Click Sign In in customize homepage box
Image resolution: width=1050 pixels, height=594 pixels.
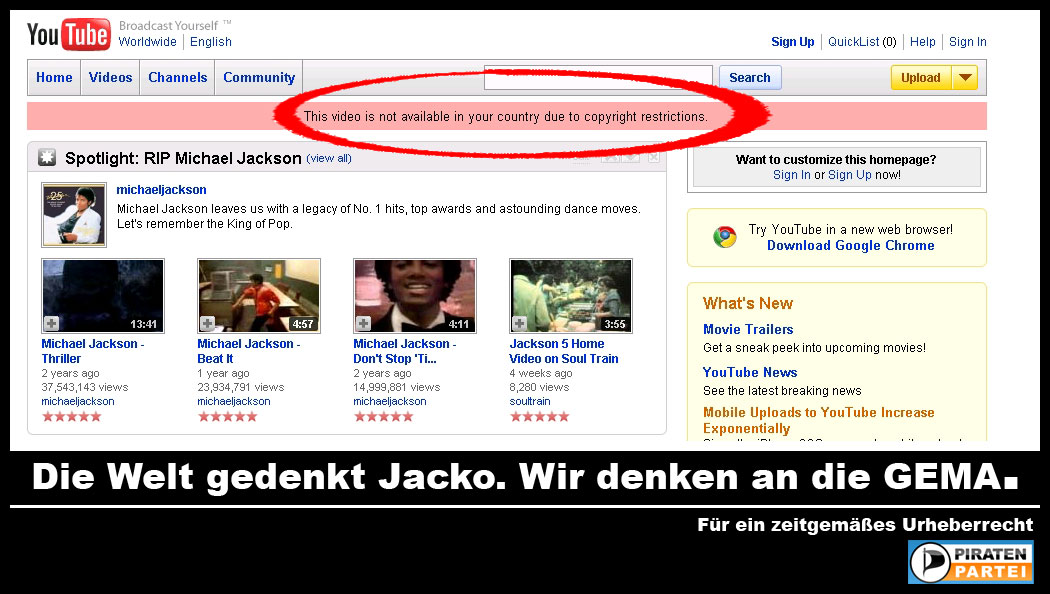[792, 175]
